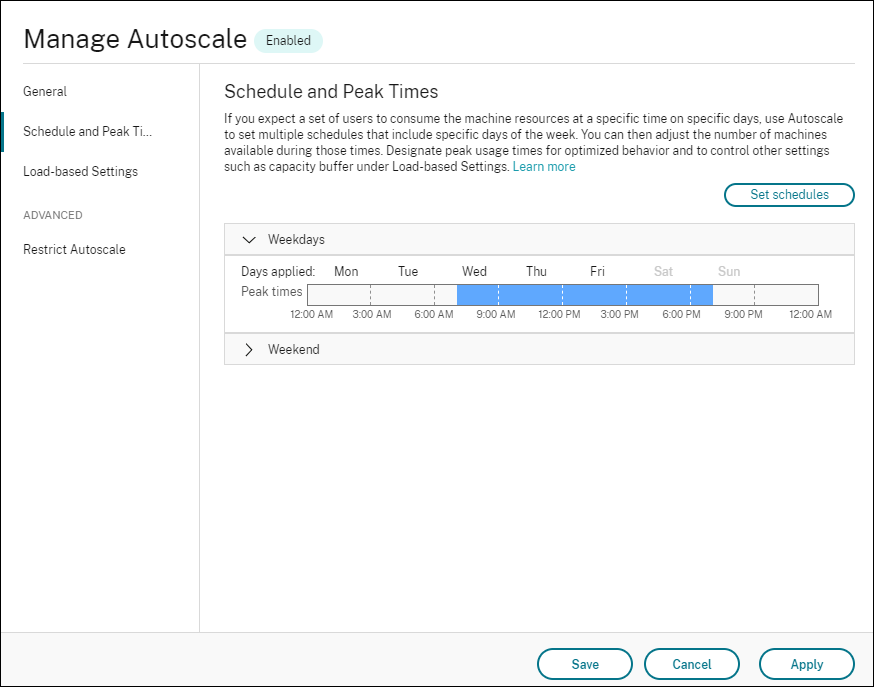Click the 9:00 AM timeline segment
874x687 pixels.
click(x=495, y=293)
